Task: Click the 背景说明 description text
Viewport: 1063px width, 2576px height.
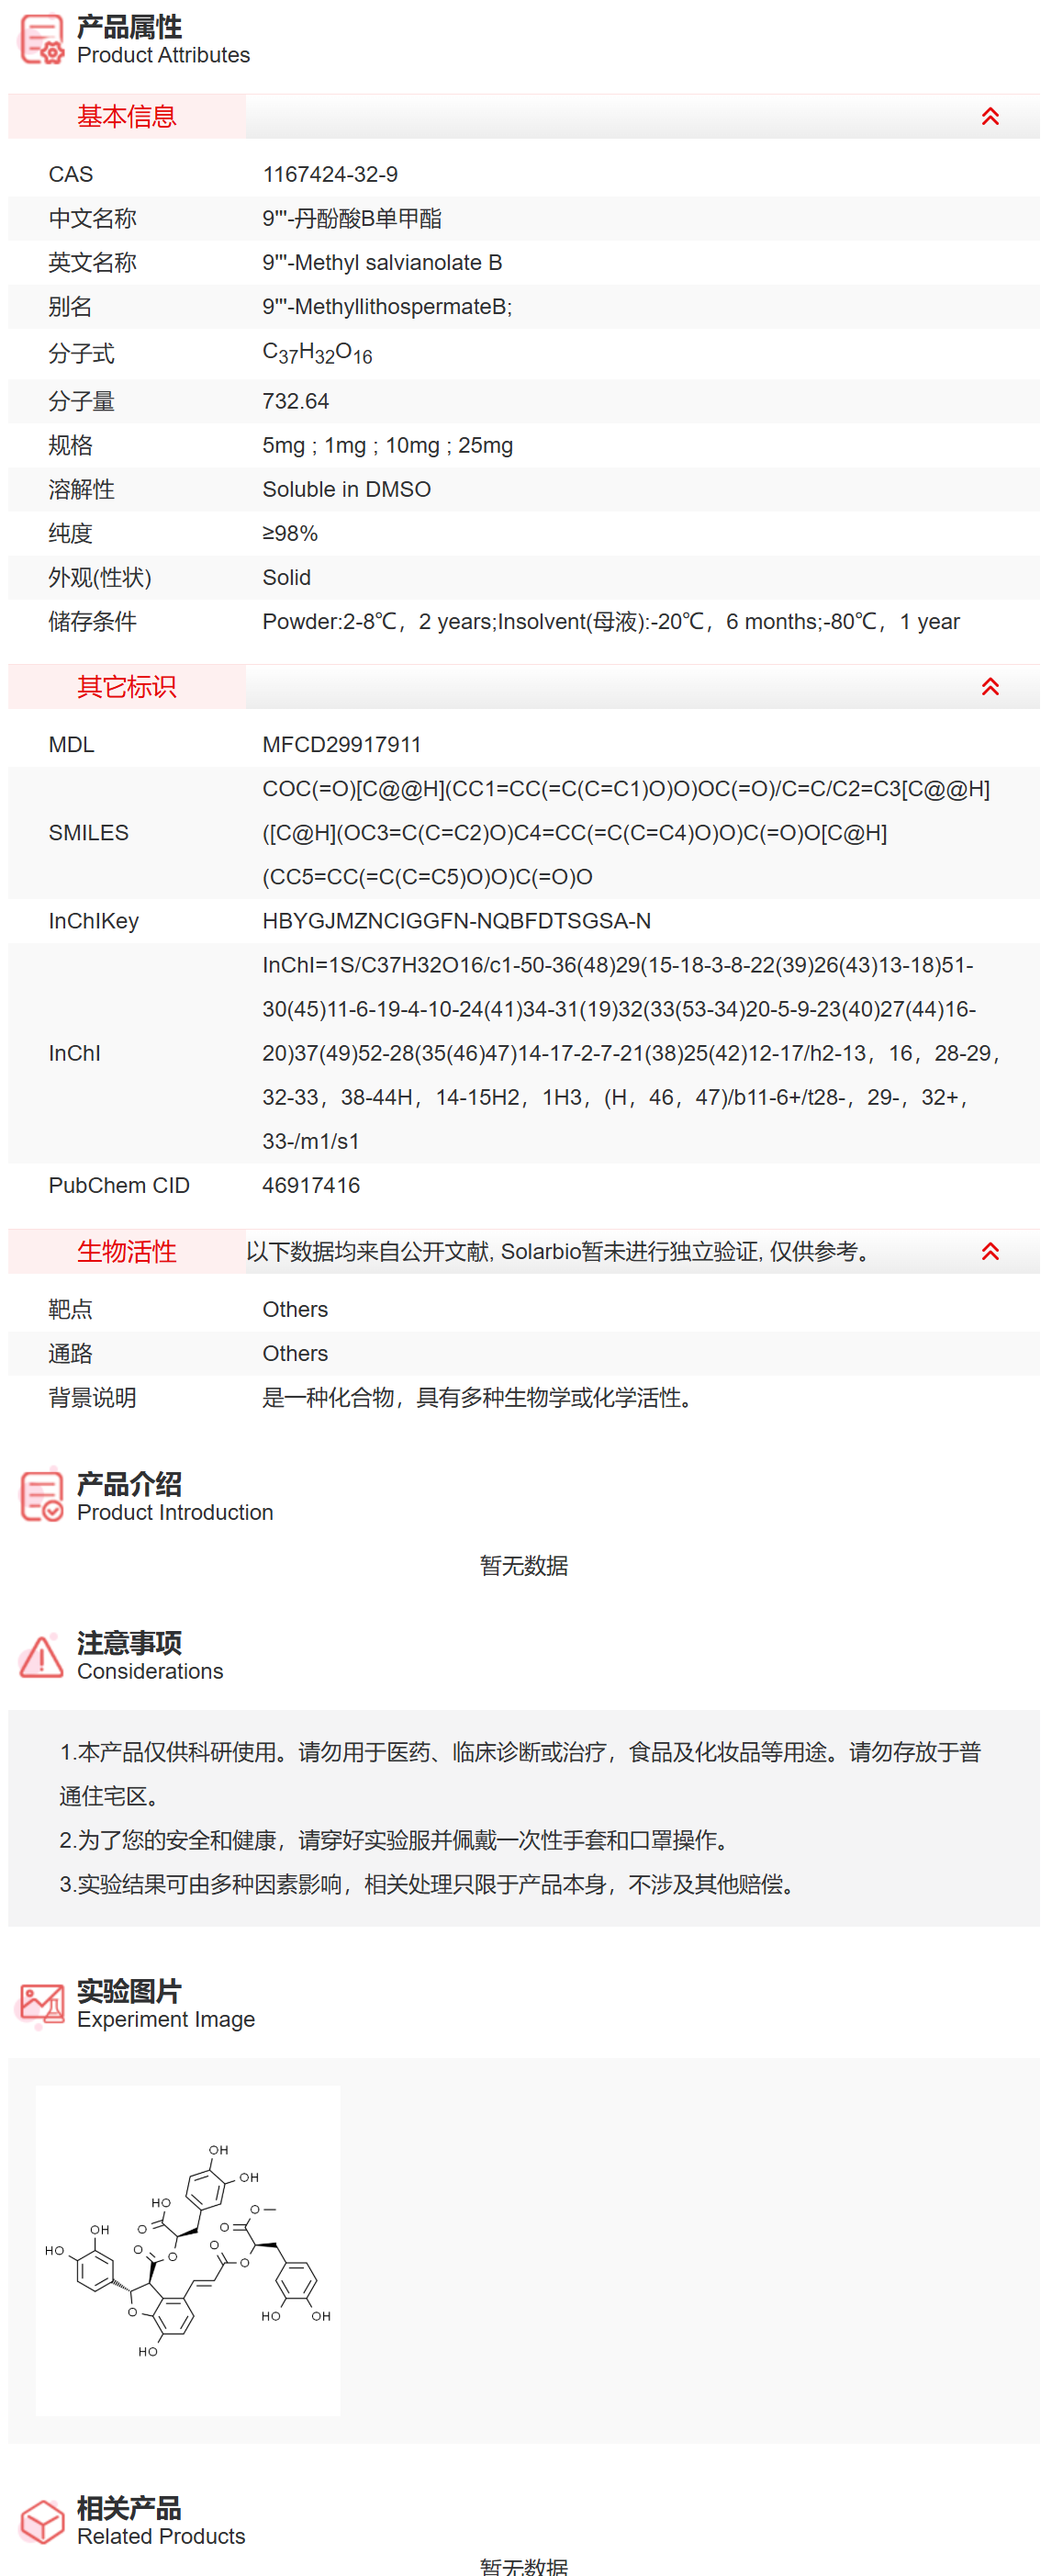Action: click(x=481, y=1397)
